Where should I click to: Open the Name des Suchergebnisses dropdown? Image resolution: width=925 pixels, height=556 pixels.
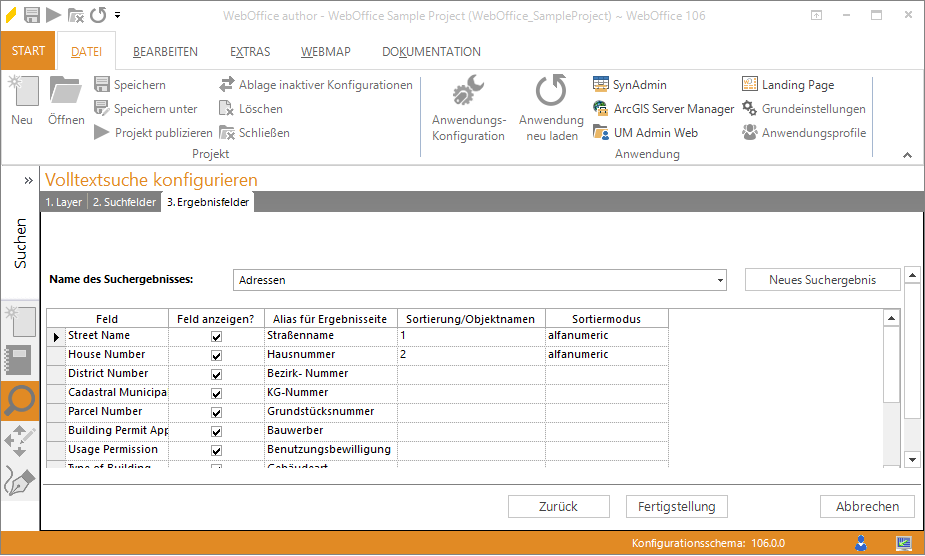coord(720,281)
